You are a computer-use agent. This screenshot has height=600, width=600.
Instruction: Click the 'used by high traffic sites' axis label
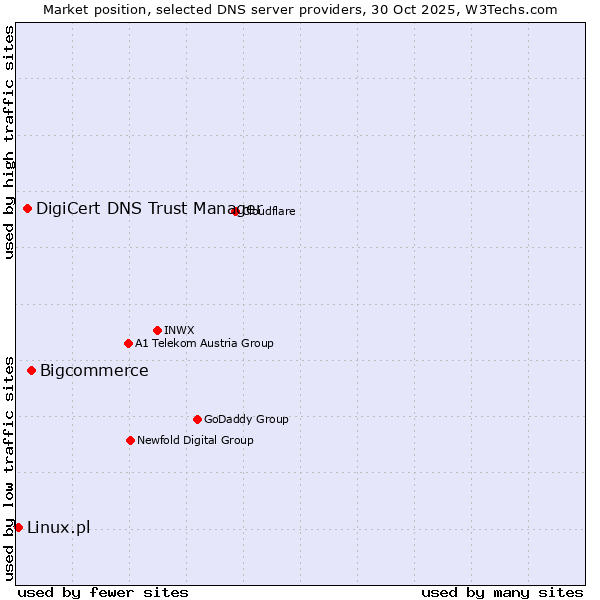(9, 142)
